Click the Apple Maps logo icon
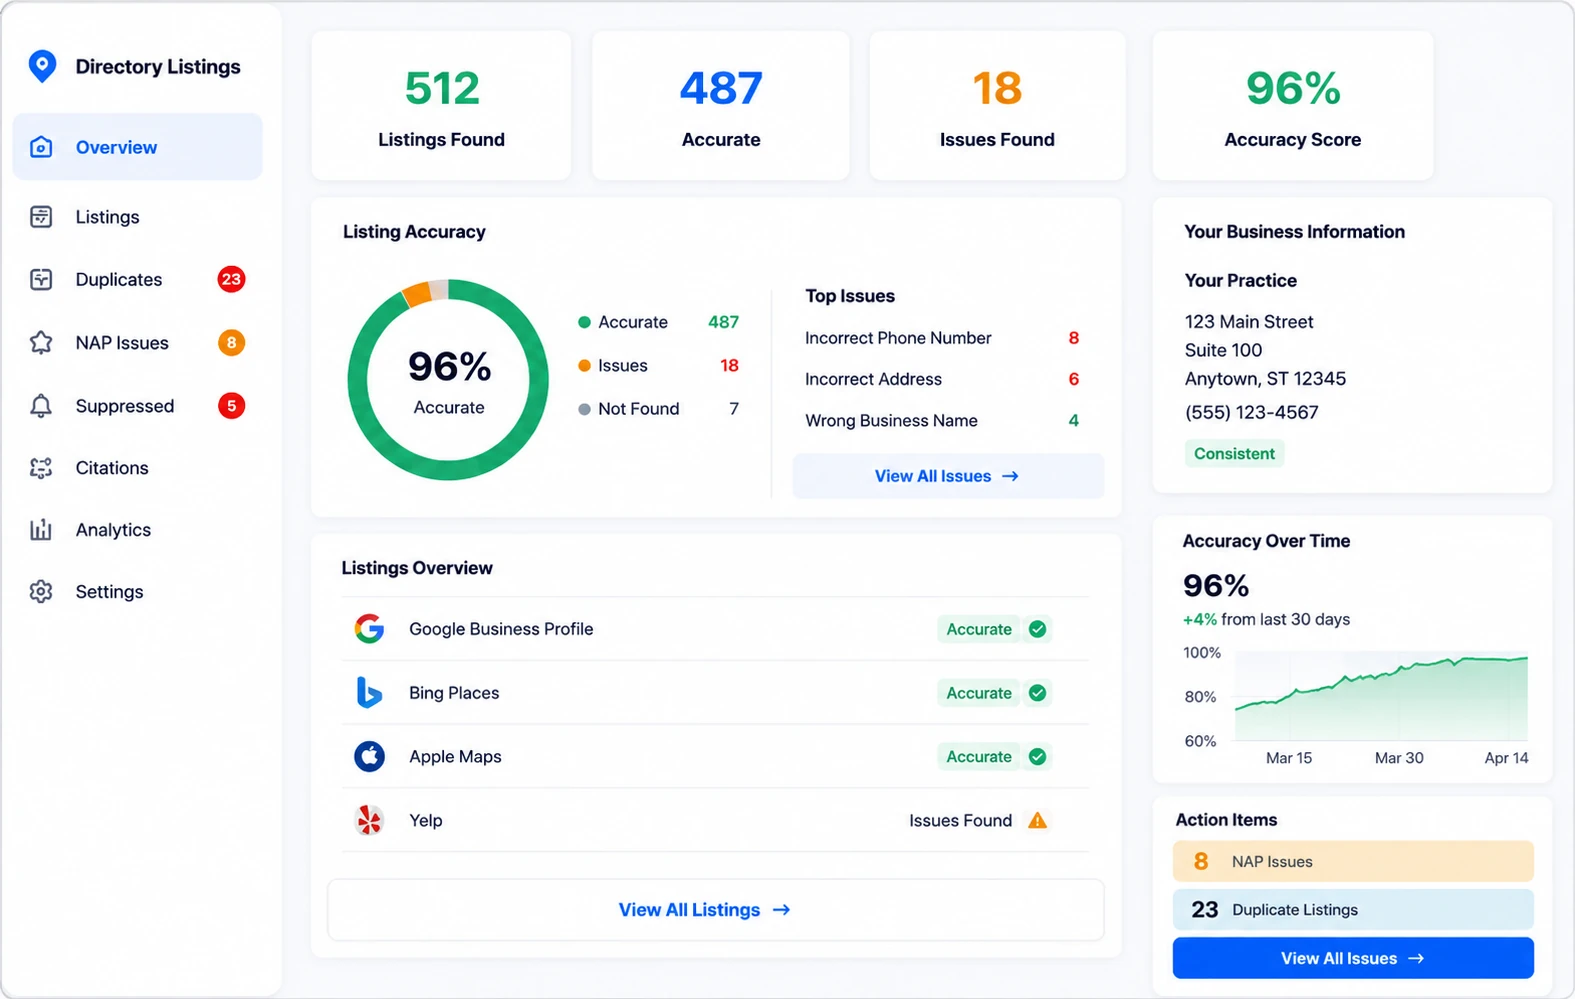 point(369,757)
